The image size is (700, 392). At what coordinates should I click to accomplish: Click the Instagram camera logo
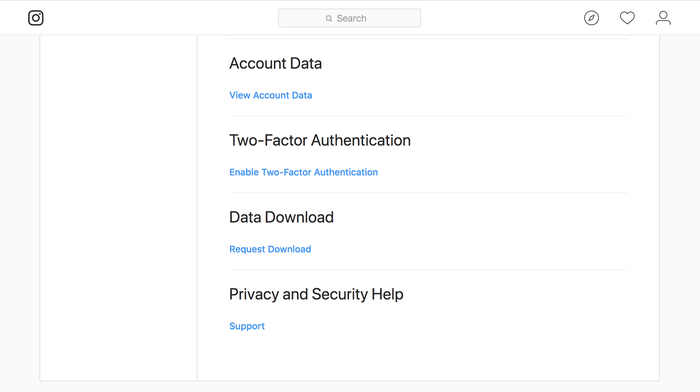[36, 18]
